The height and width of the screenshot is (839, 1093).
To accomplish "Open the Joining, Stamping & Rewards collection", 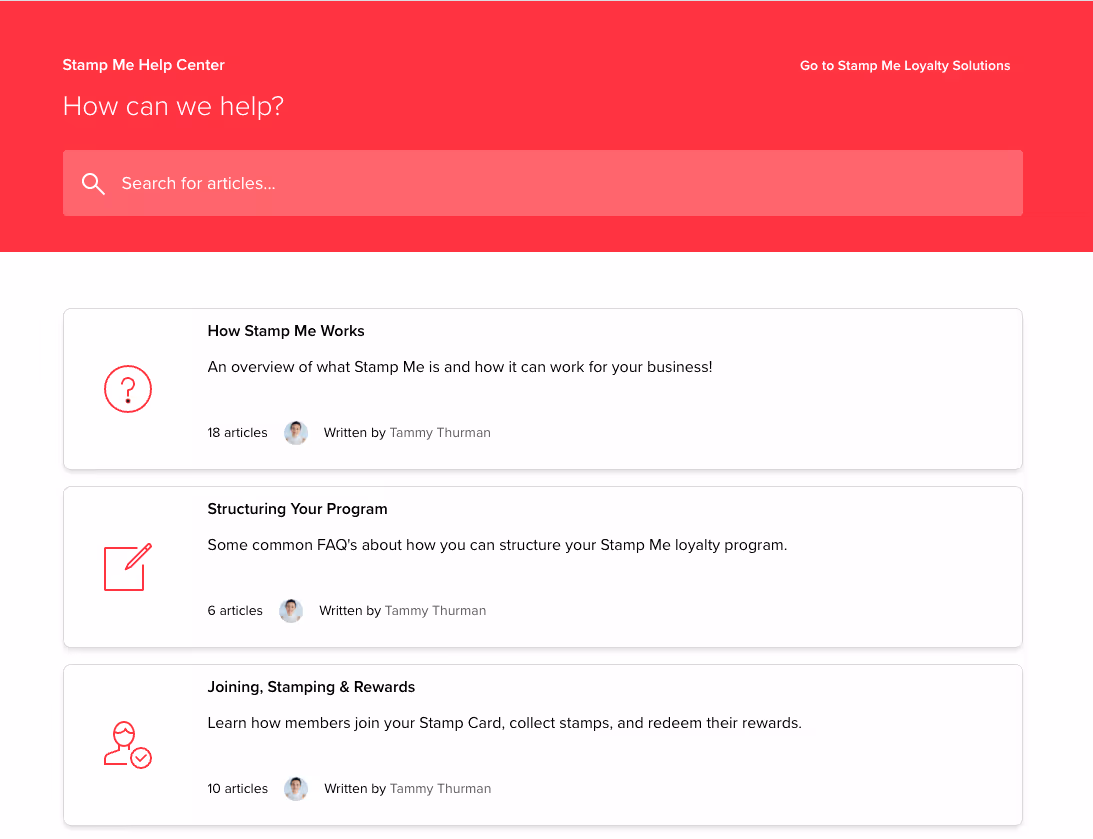I will pos(311,686).
